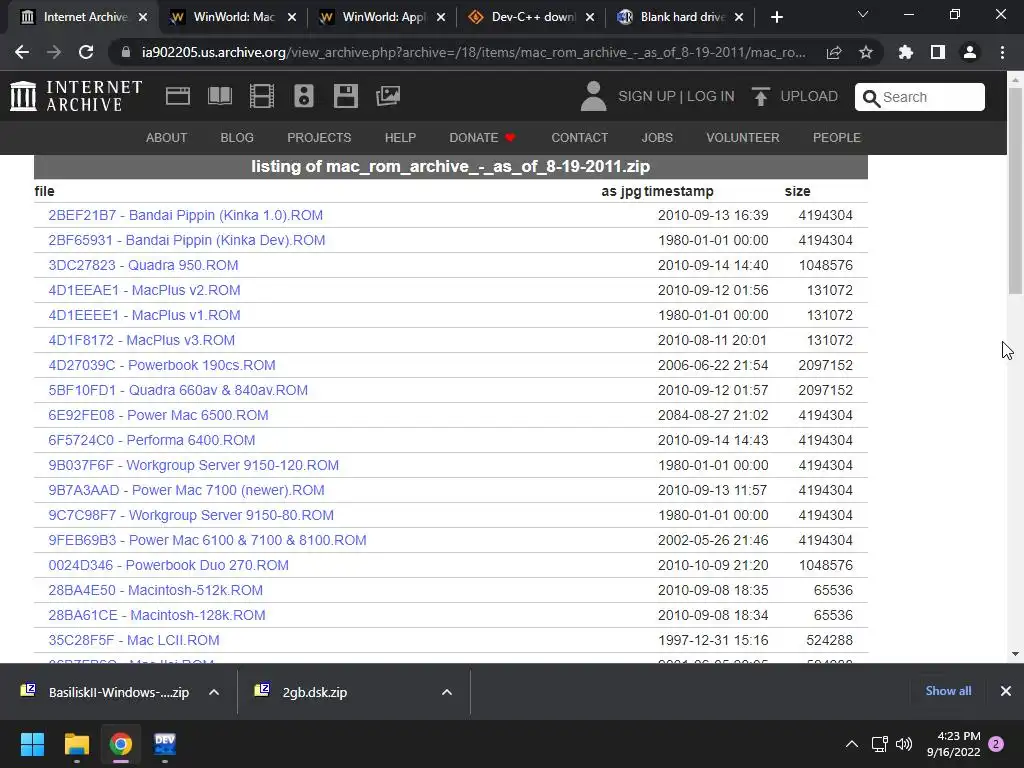Screen dimensions: 1024x768
Task: Open Powerbook 190cs.ROM link
Action: click(x=162, y=365)
